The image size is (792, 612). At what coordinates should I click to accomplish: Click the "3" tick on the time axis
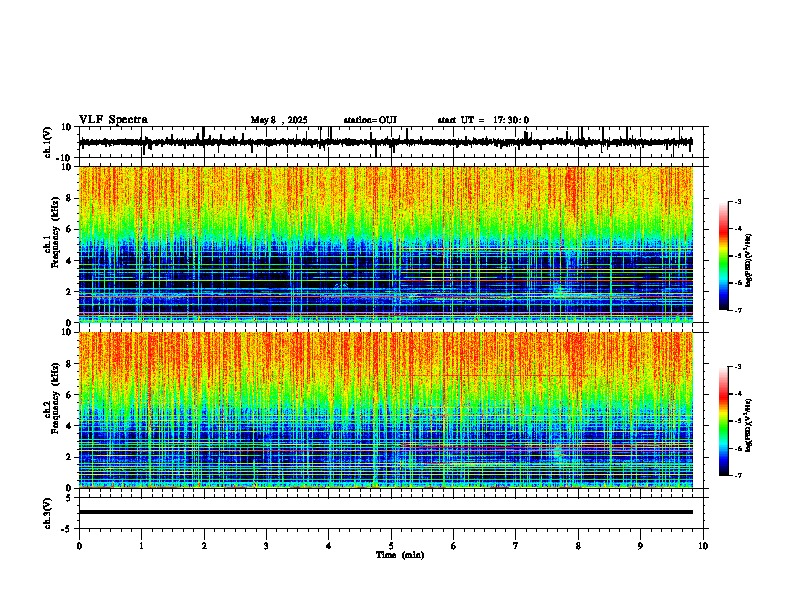tap(266, 546)
